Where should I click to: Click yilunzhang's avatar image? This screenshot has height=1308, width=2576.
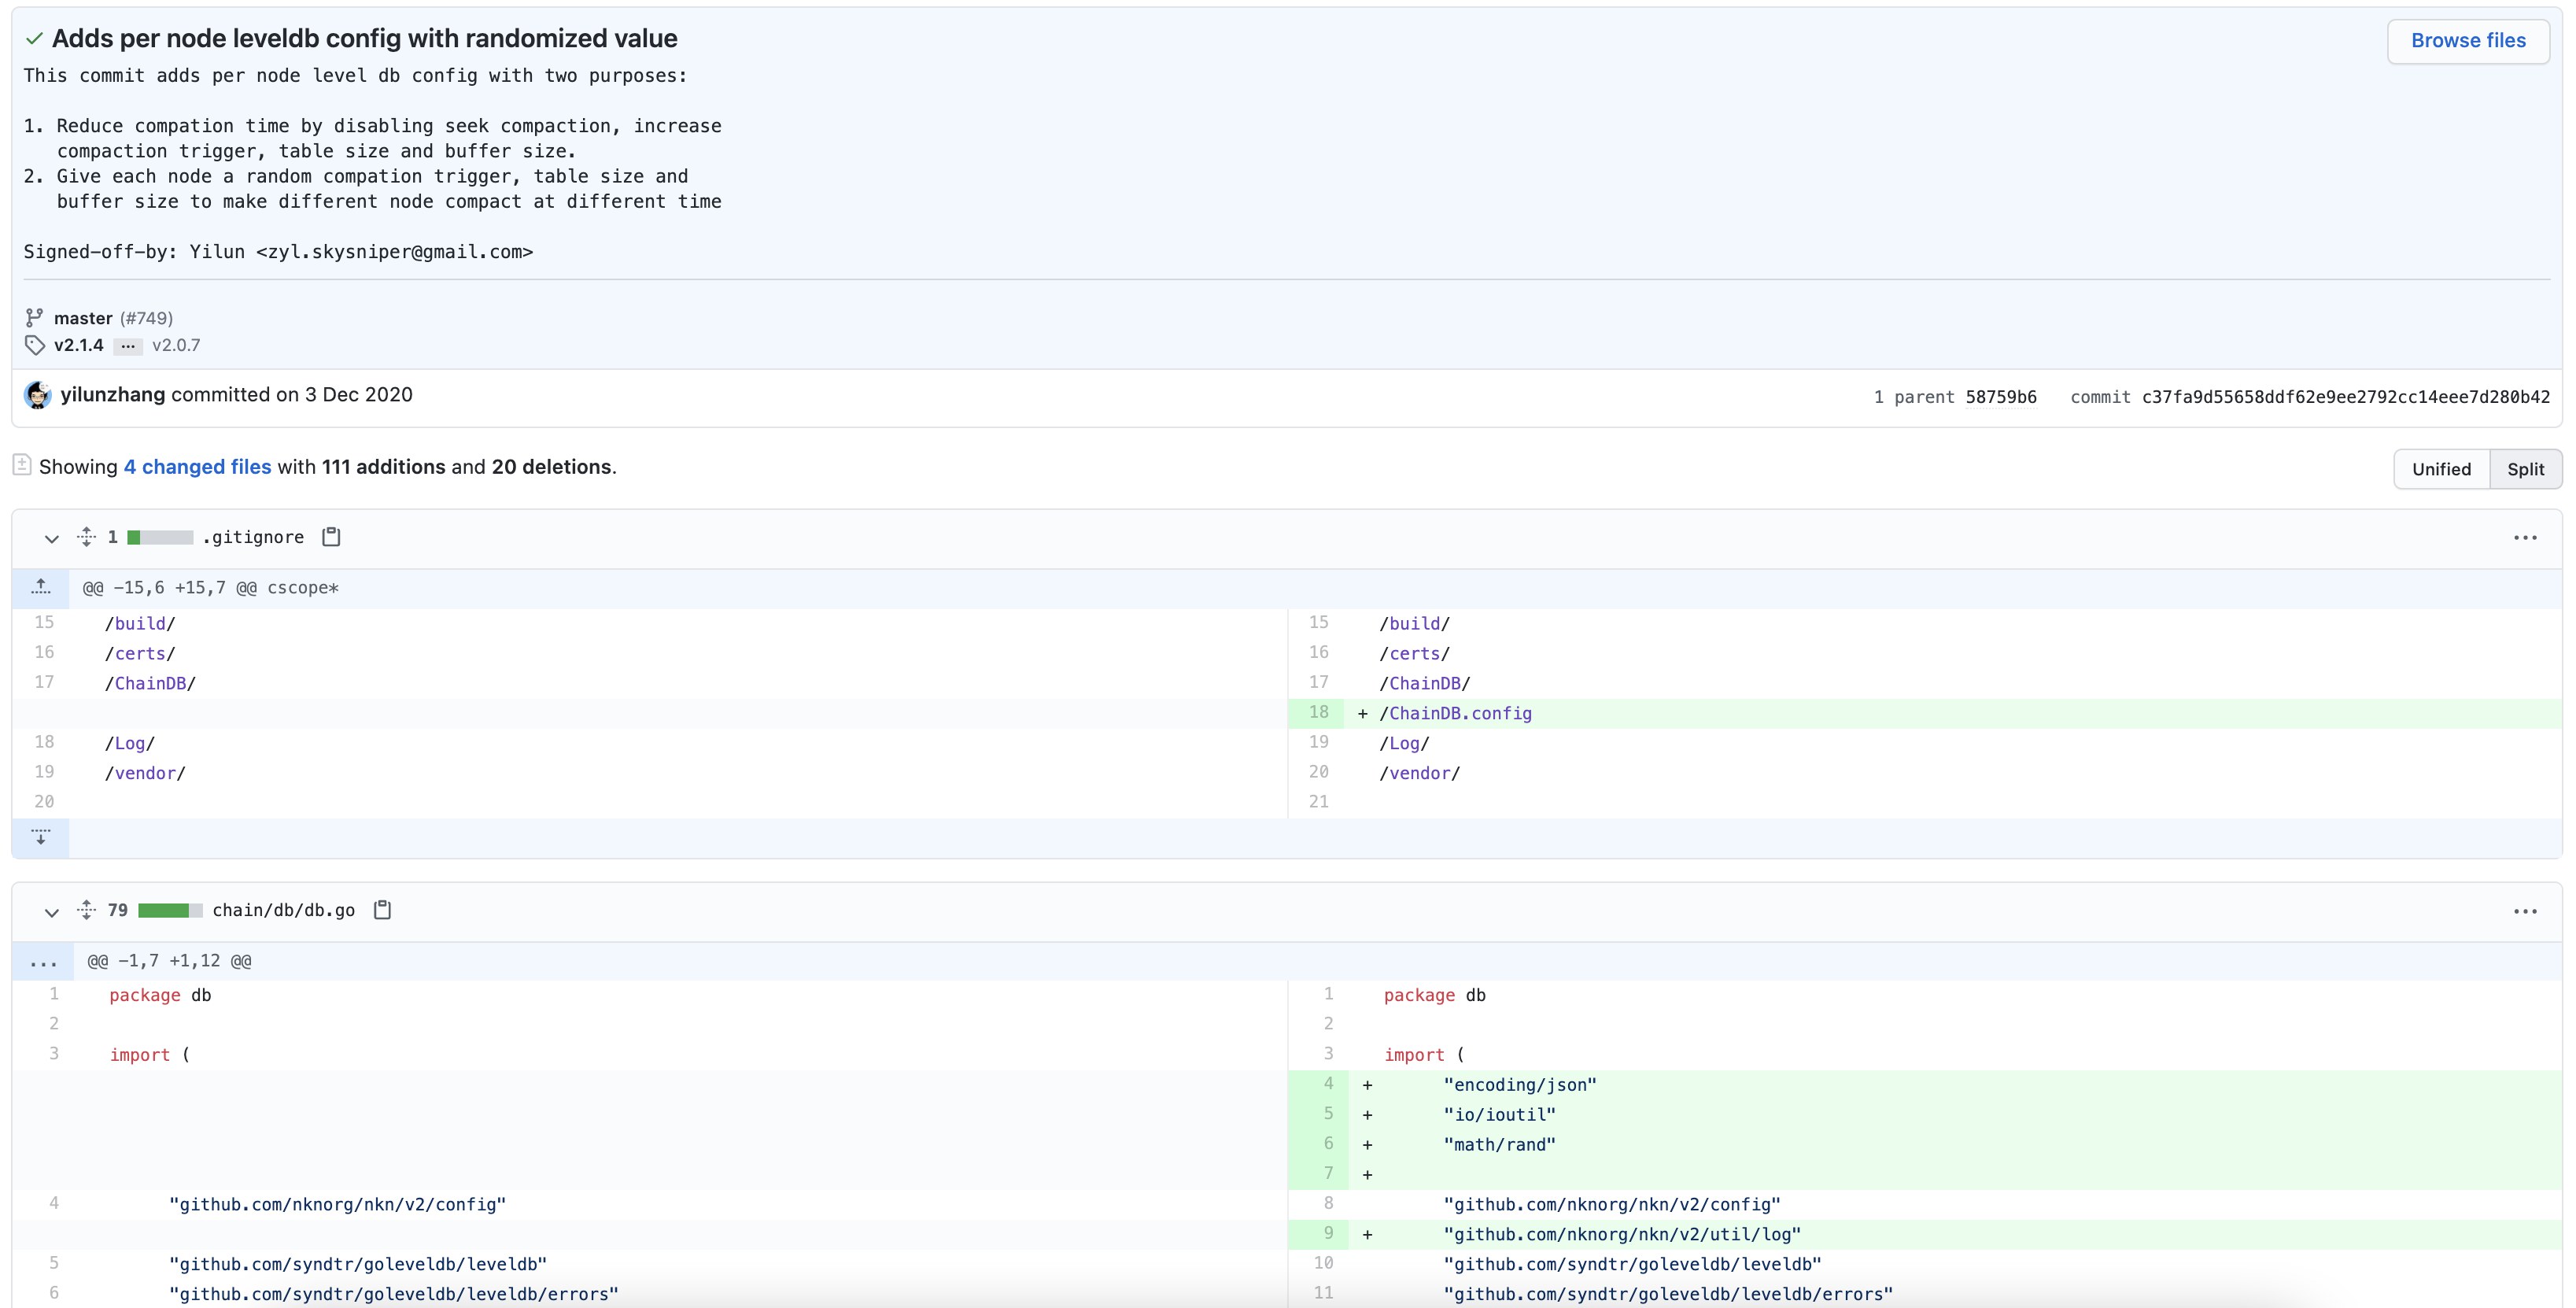click(x=38, y=395)
